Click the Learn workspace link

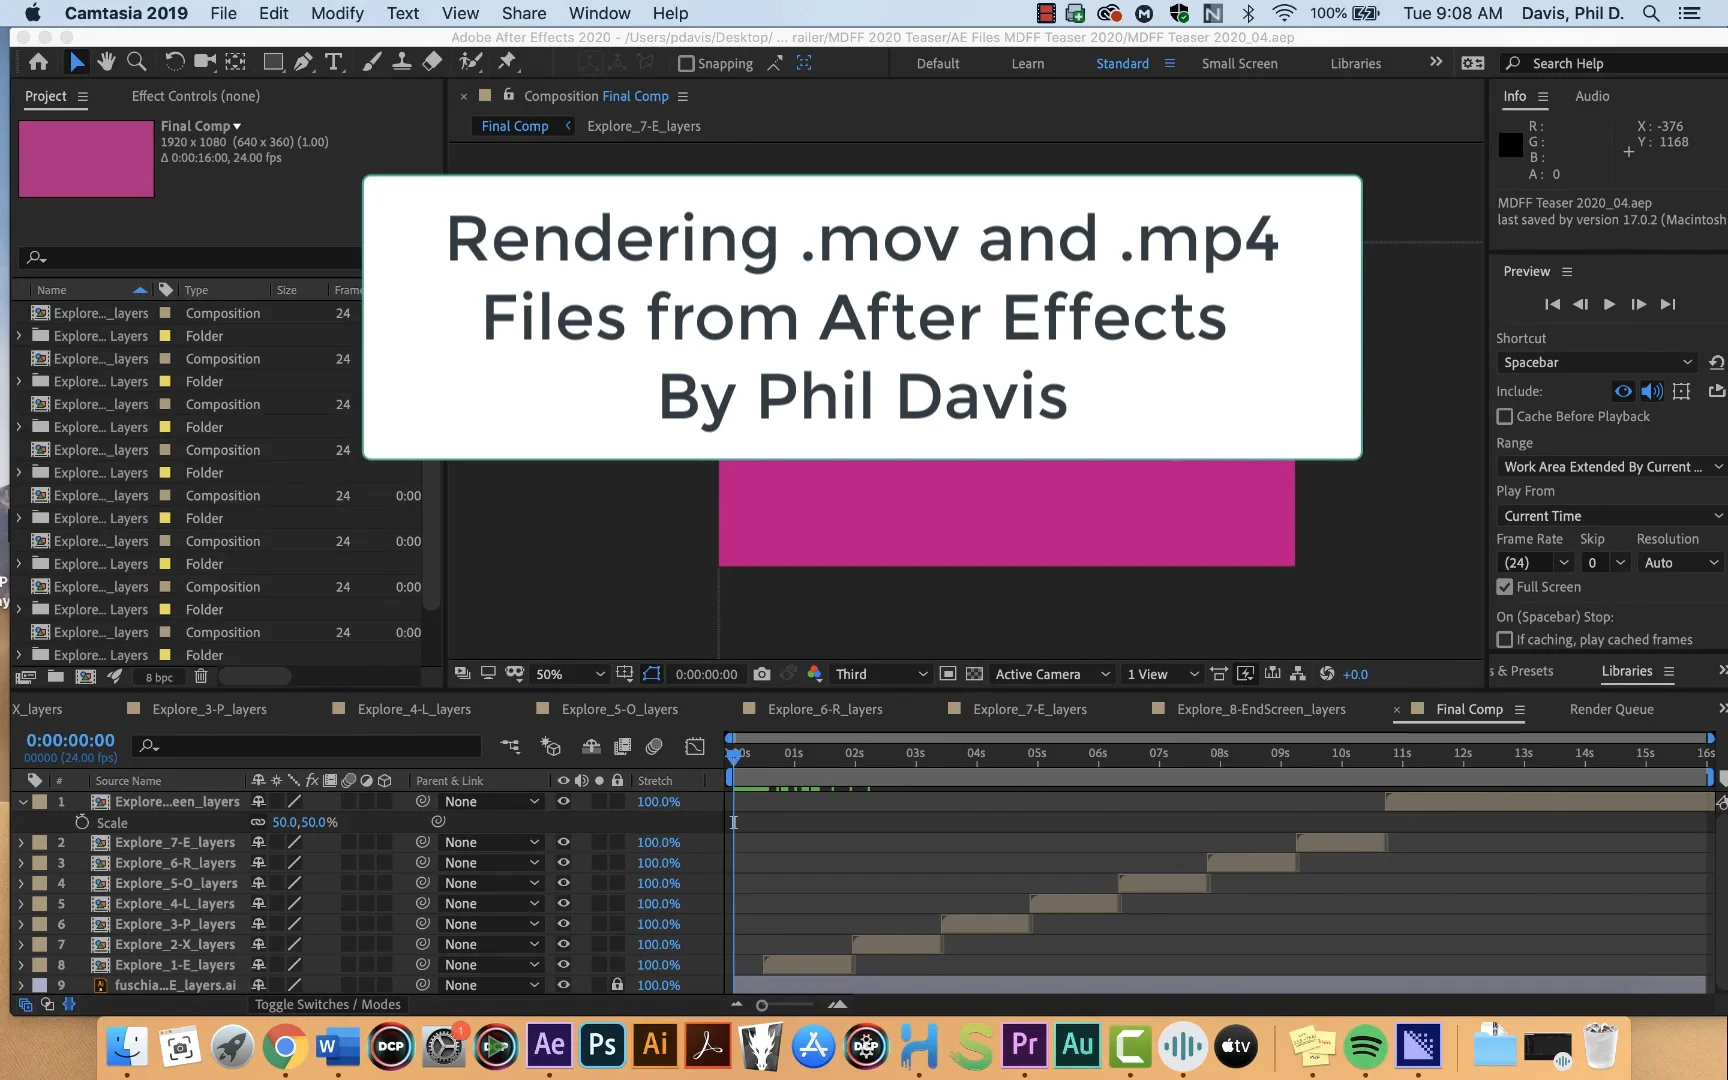[x=1027, y=63]
